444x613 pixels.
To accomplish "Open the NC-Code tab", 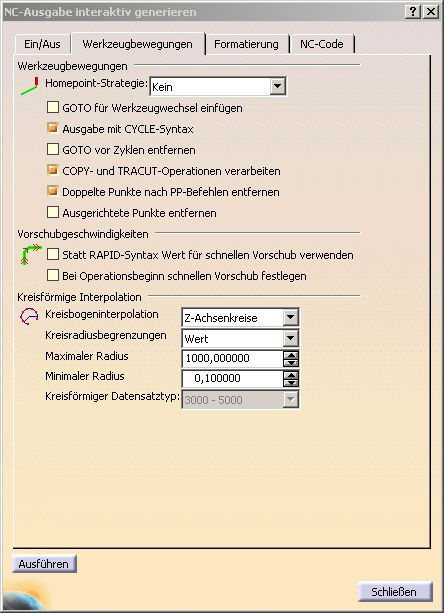I will tap(322, 44).
